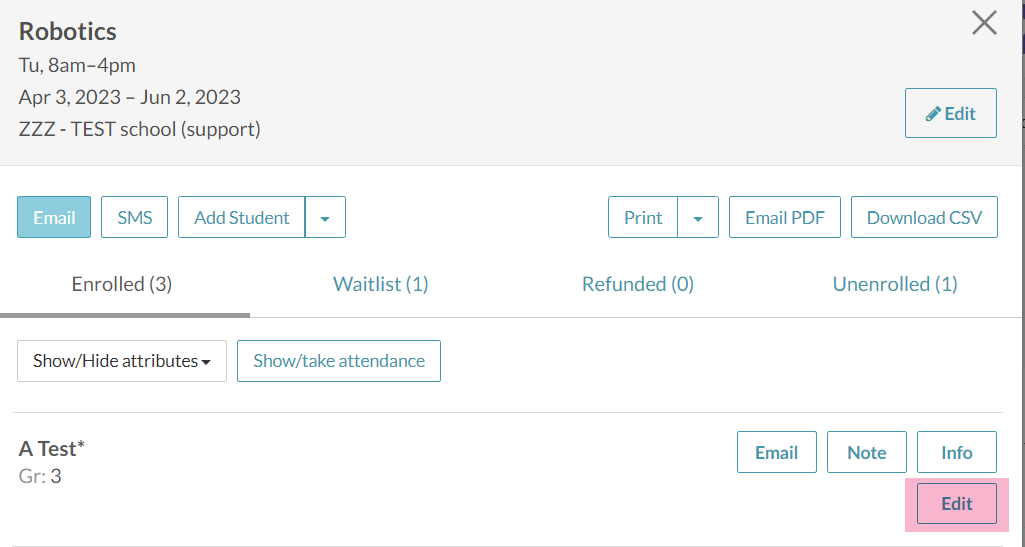Click Show/take attendance
The image size is (1025, 547).
click(x=339, y=361)
